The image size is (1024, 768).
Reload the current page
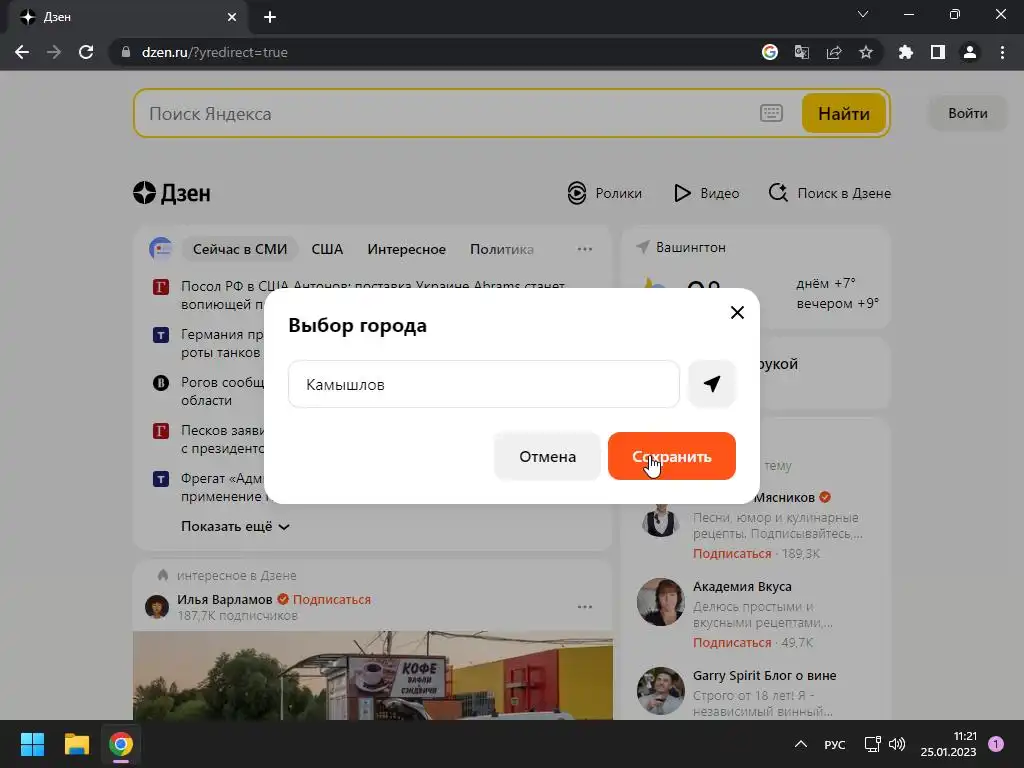[x=86, y=52]
